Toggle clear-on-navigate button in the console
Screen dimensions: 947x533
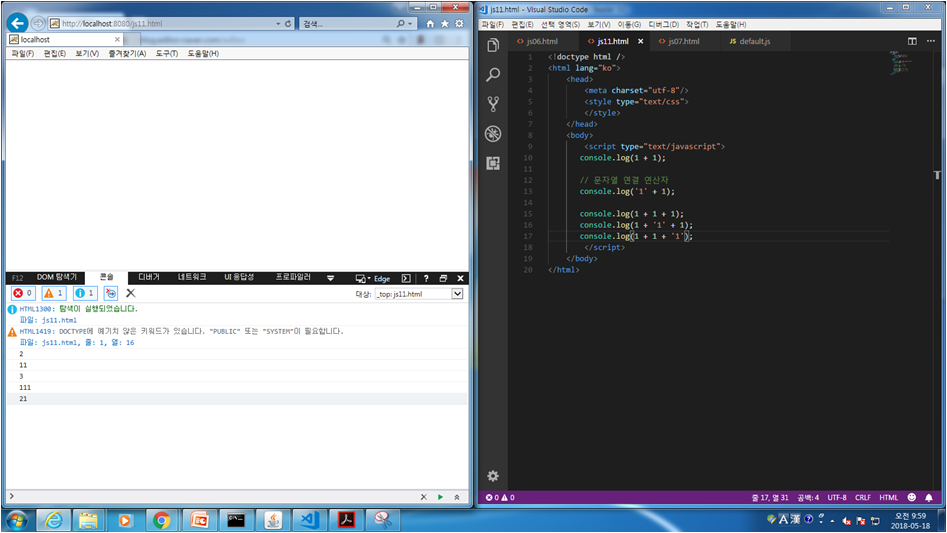pos(111,293)
